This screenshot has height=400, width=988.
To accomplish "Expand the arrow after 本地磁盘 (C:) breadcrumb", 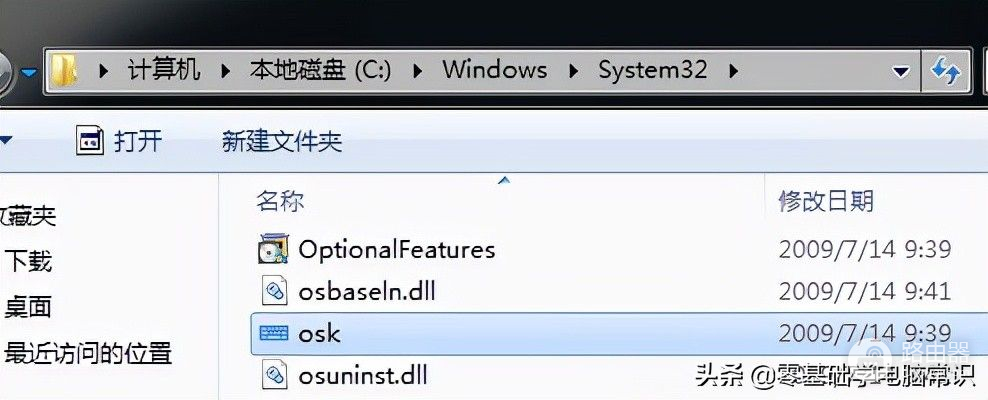I will point(417,70).
